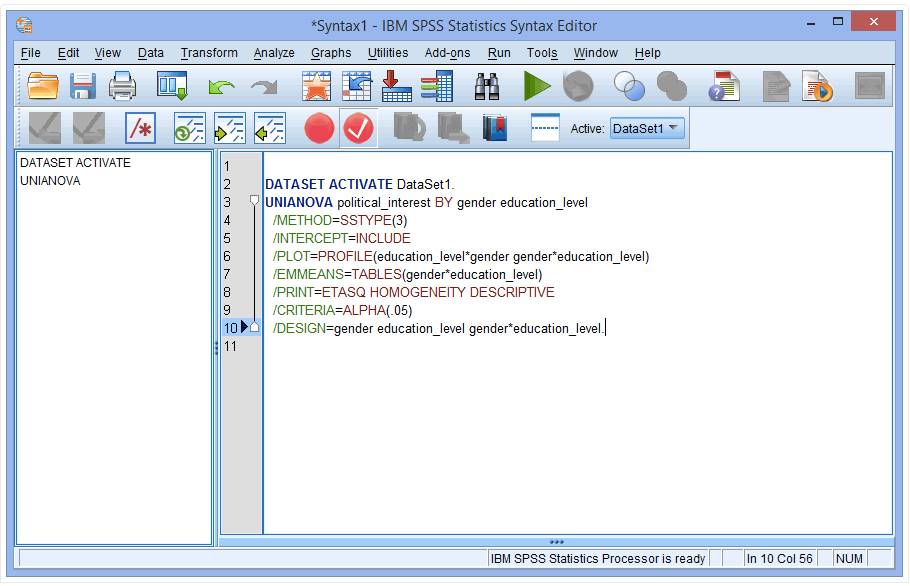Image resolution: width=910 pixels, height=586 pixels.
Task: Click the /CRITERIA=ALPHA(.05) line
Action: pos(342,310)
